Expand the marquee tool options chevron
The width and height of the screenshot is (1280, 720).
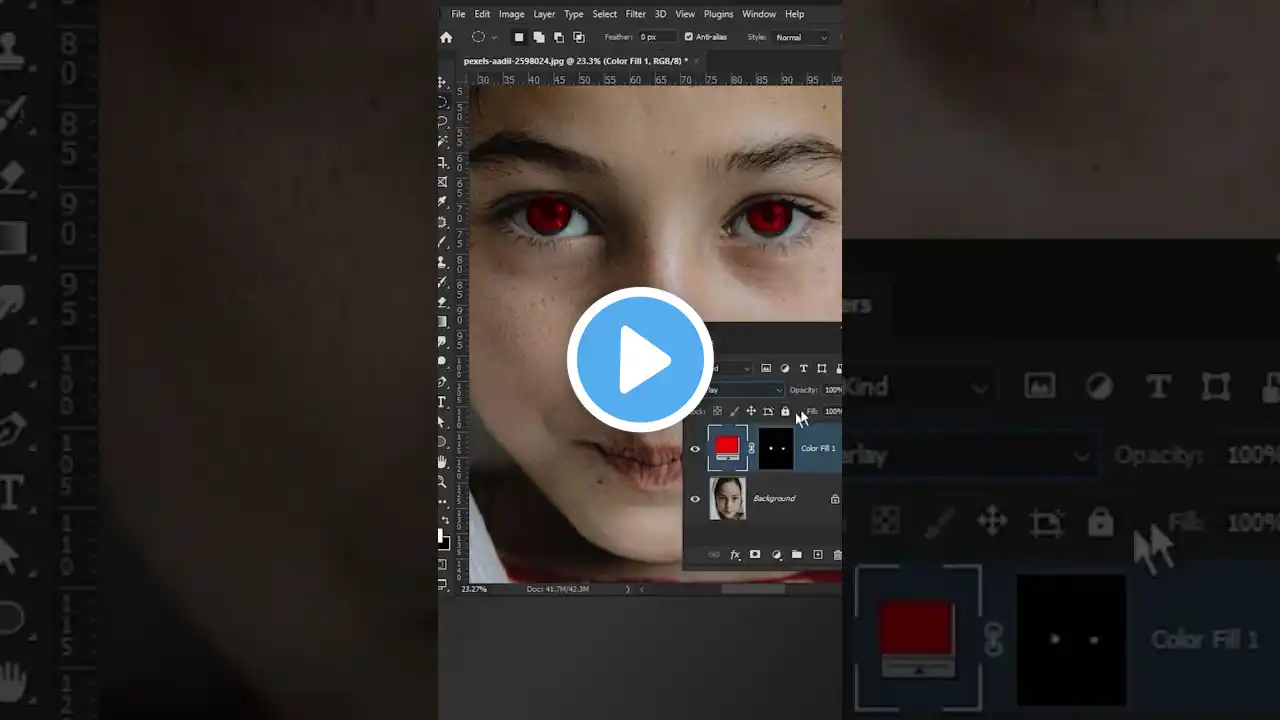coord(494,37)
